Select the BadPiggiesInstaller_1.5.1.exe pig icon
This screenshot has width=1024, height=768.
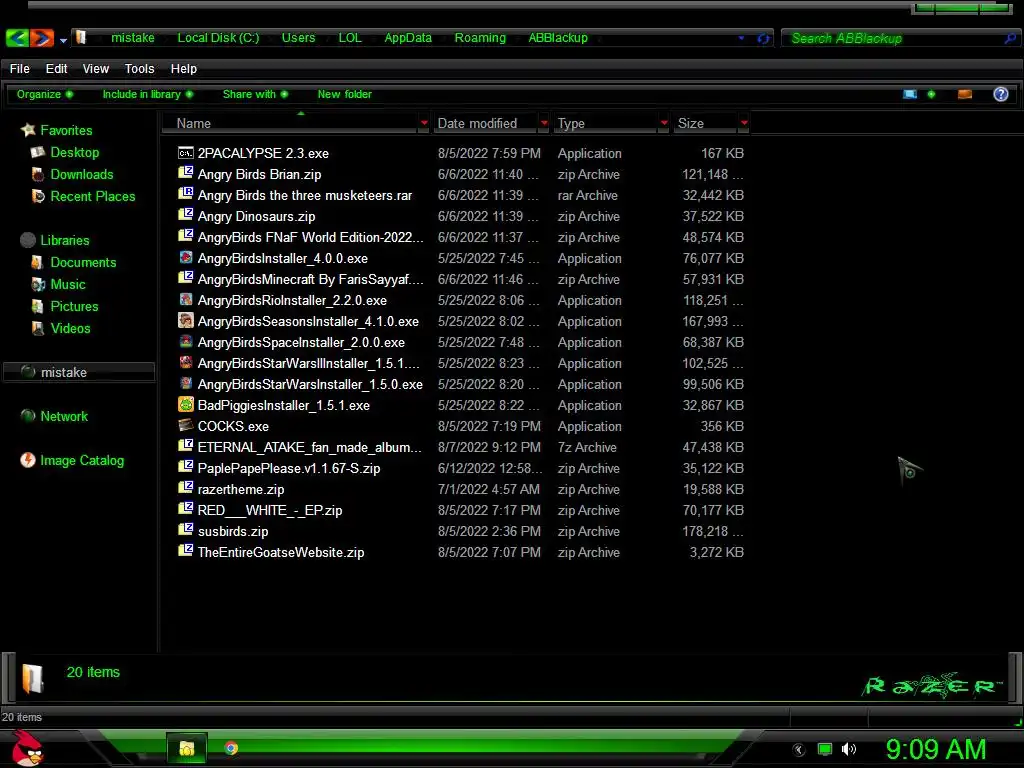[x=185, y=405]
